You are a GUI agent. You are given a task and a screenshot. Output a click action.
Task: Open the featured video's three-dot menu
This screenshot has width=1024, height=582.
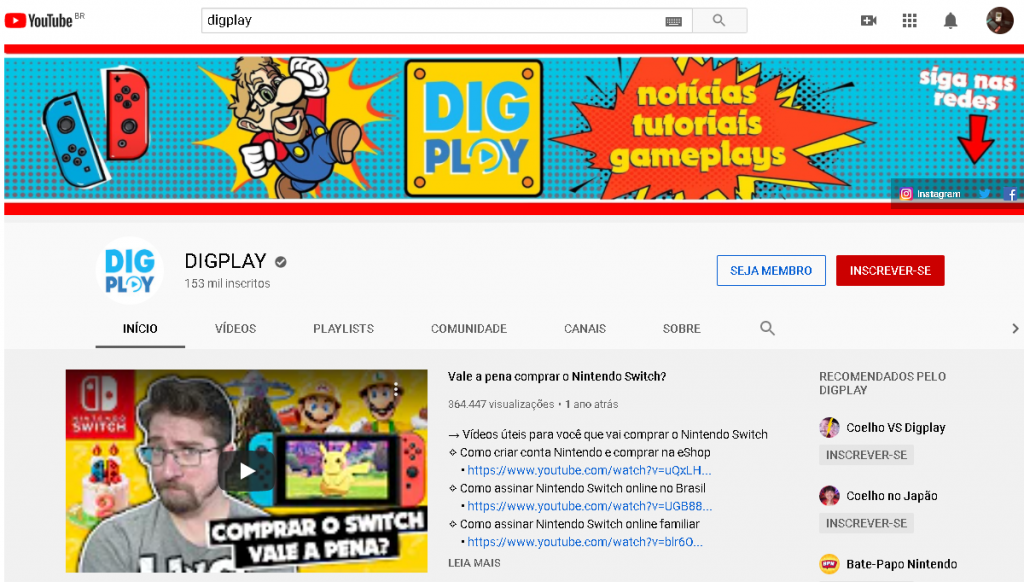[x=396, y=389]
